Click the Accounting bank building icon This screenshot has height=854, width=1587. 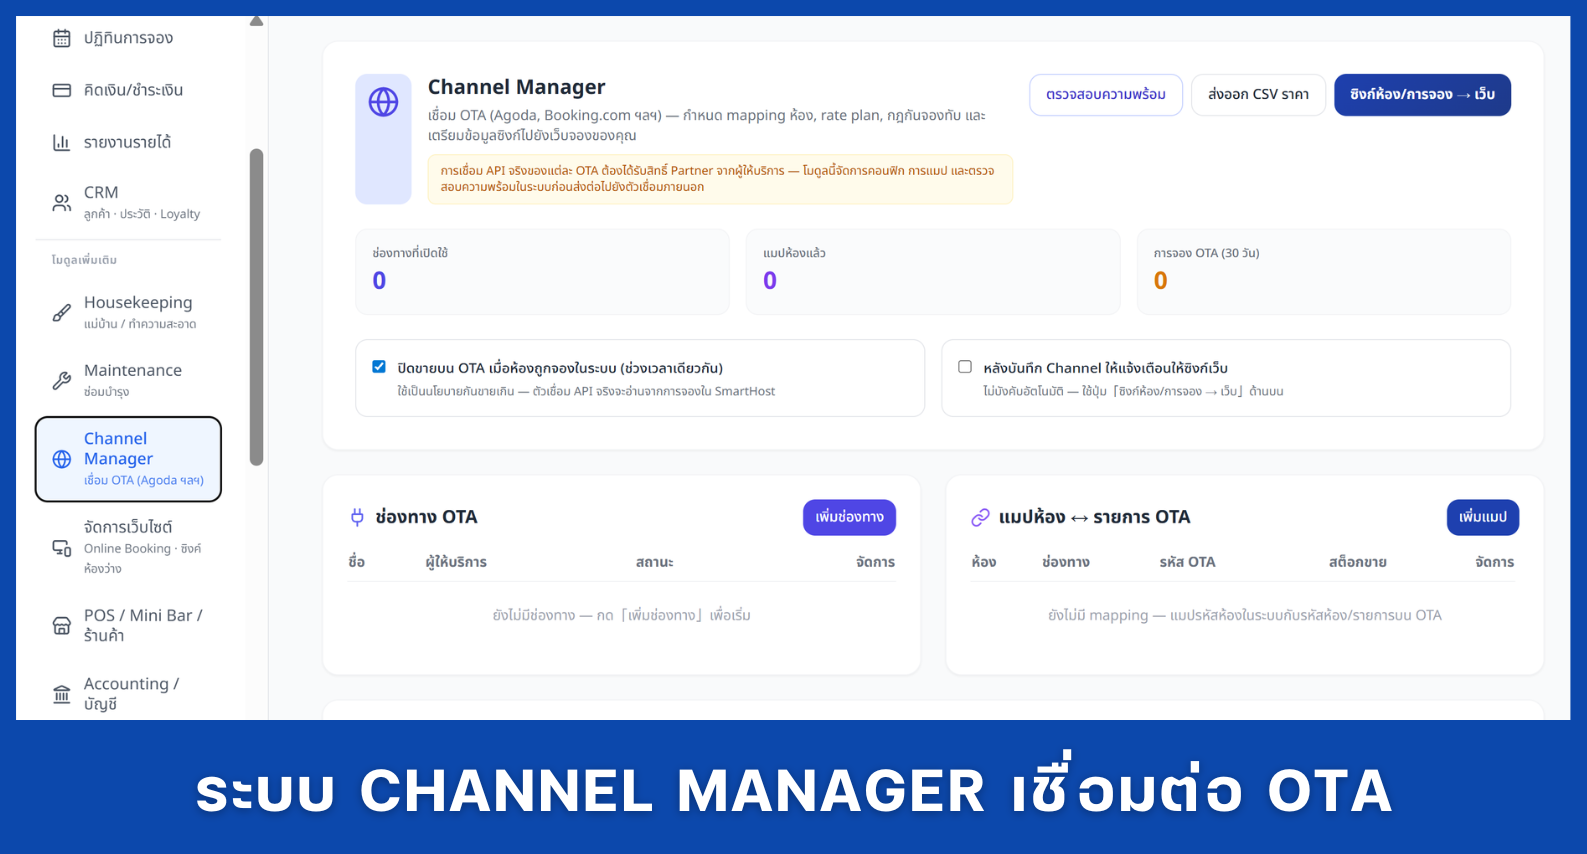click(62, 694)
